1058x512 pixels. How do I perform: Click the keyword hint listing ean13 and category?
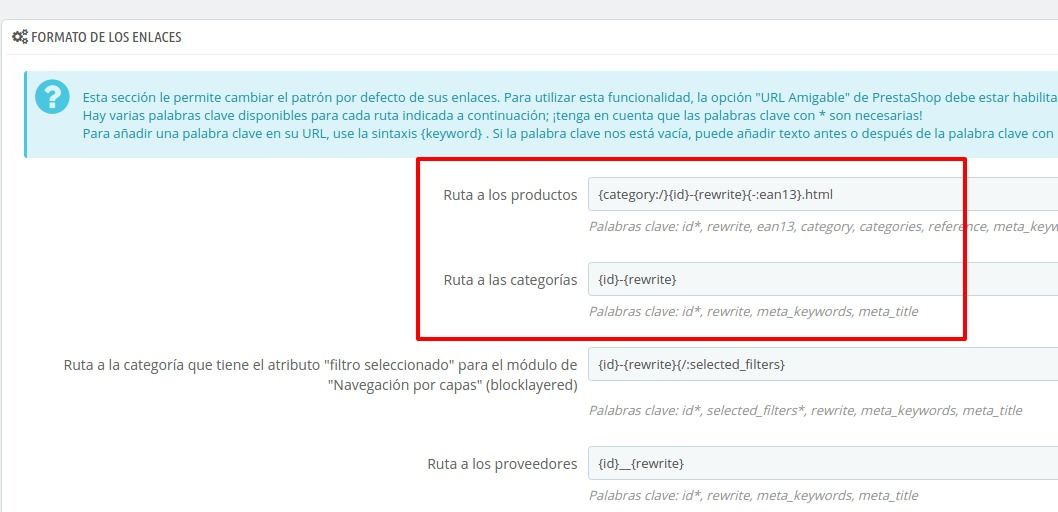(823, 227)
